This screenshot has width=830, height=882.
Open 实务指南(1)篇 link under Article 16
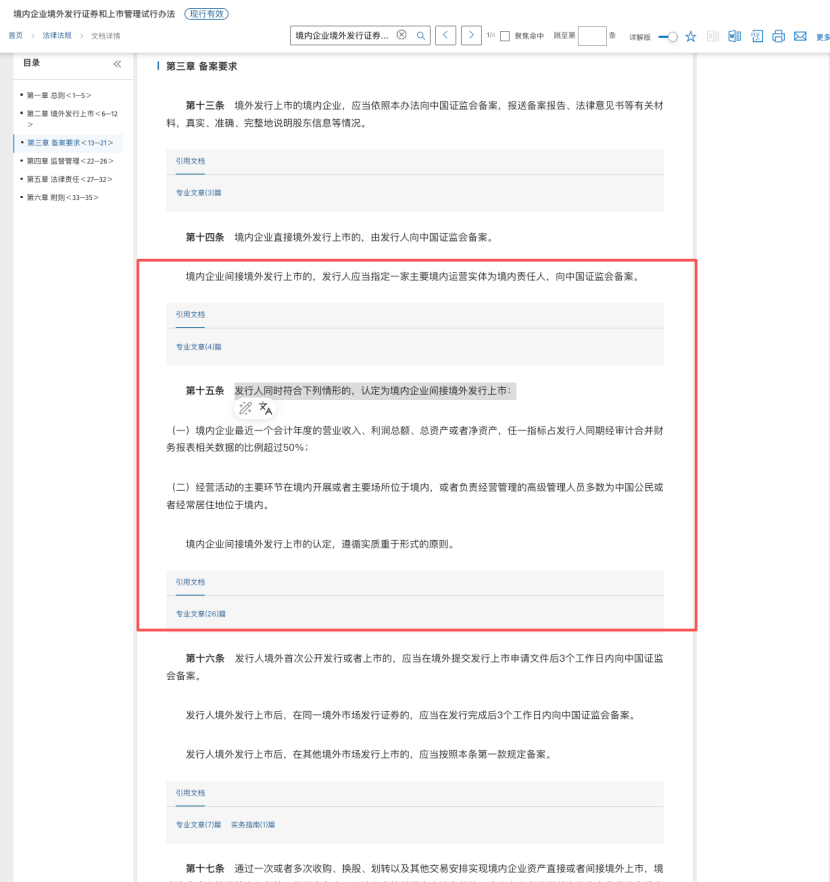[253, 825]
